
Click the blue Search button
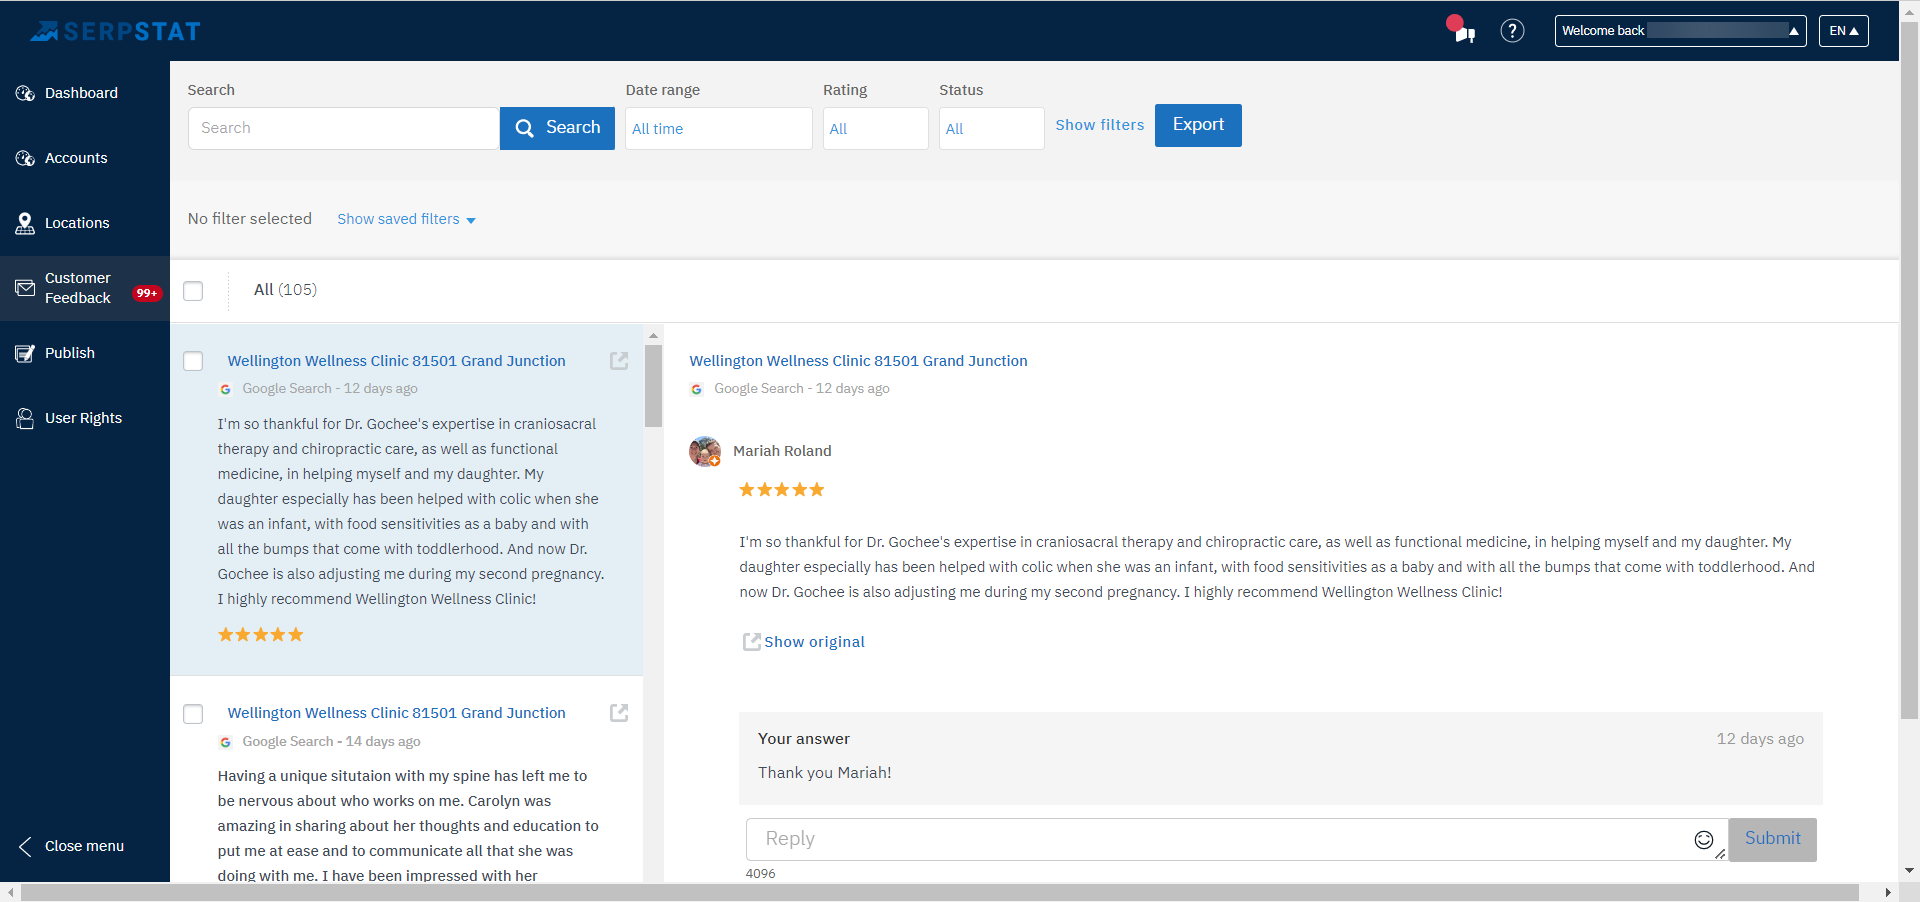click(x=557, y=128)
